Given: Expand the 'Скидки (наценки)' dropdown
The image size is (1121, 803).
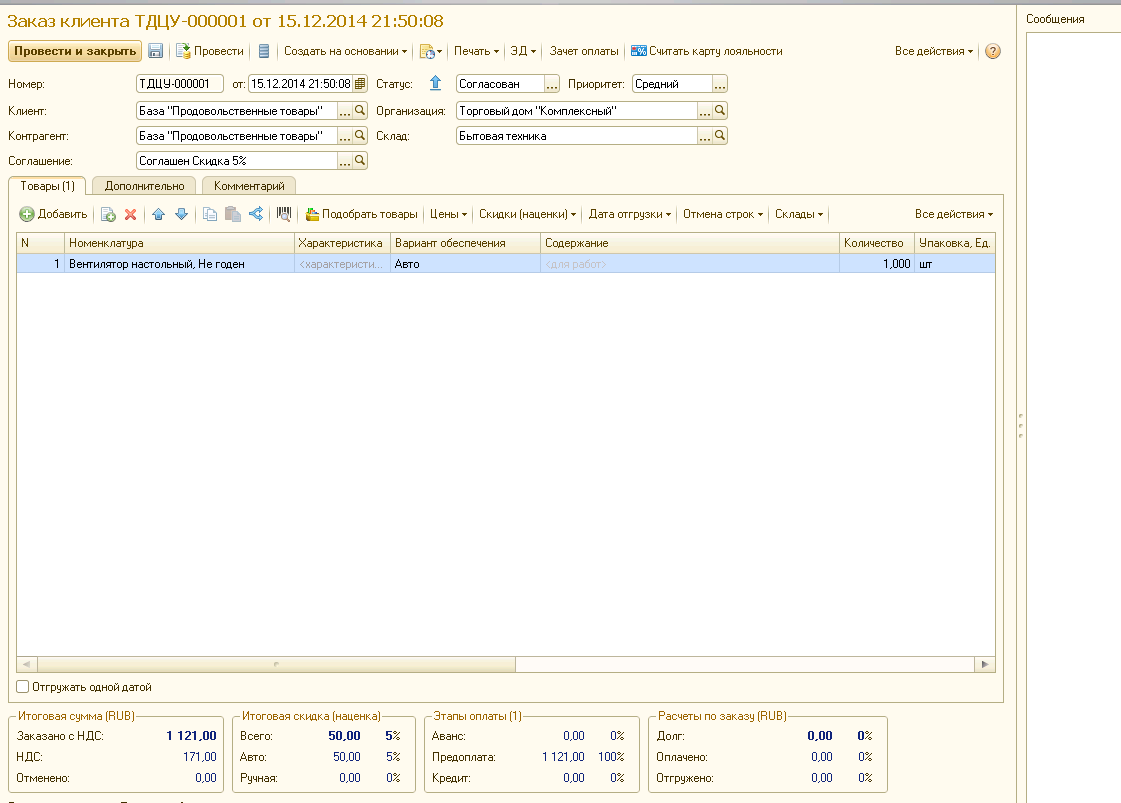Looking at the screenshot, I should (527, 214).
